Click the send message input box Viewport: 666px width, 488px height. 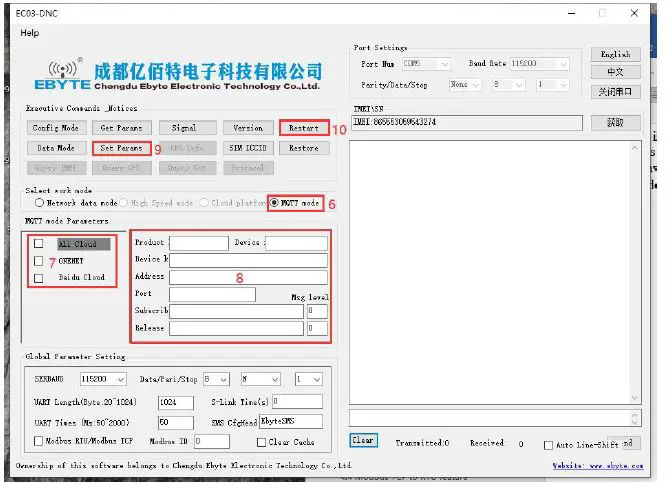(490, 418)
